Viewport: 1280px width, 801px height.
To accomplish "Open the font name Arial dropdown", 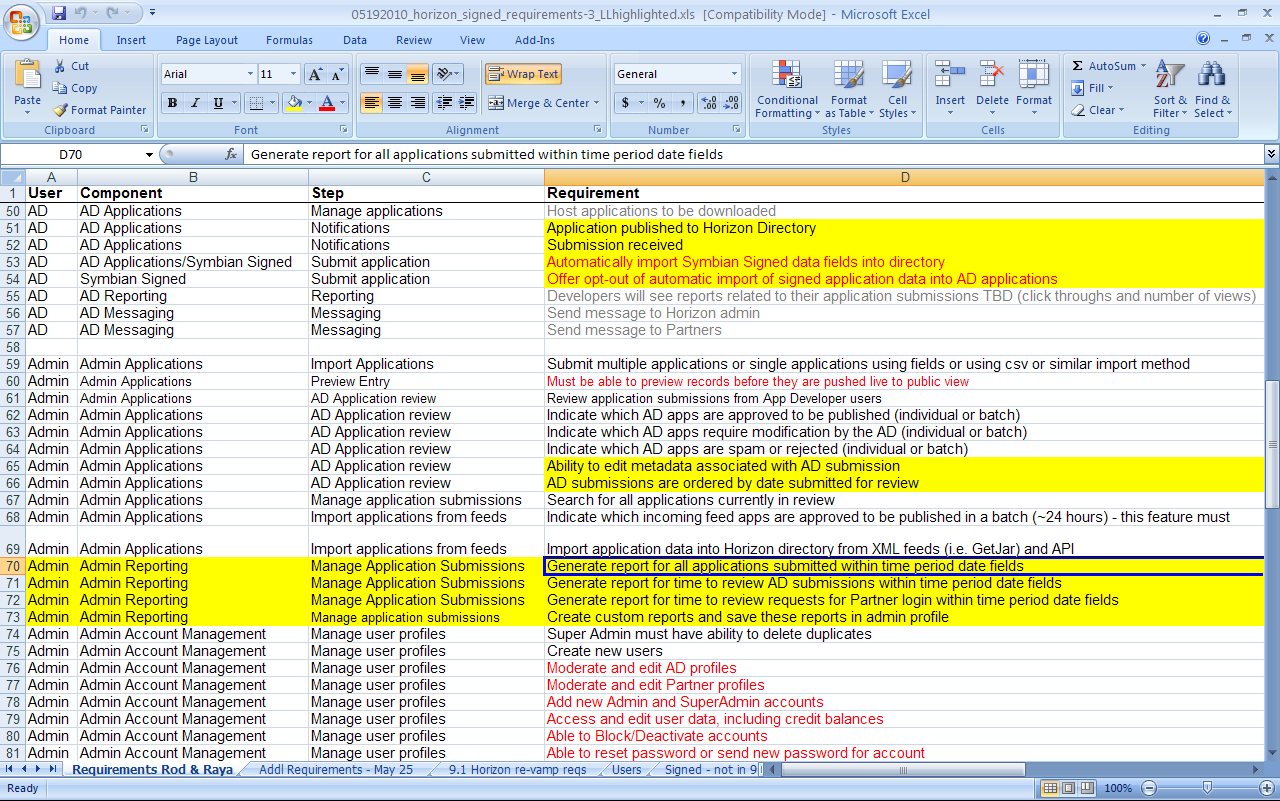I will (250, 74).
